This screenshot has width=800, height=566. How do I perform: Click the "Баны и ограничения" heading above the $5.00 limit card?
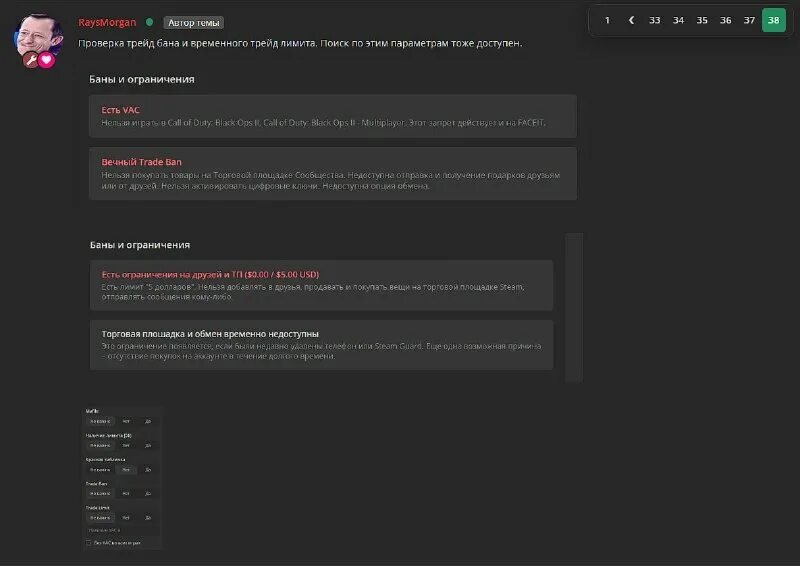tap(140, 245)
